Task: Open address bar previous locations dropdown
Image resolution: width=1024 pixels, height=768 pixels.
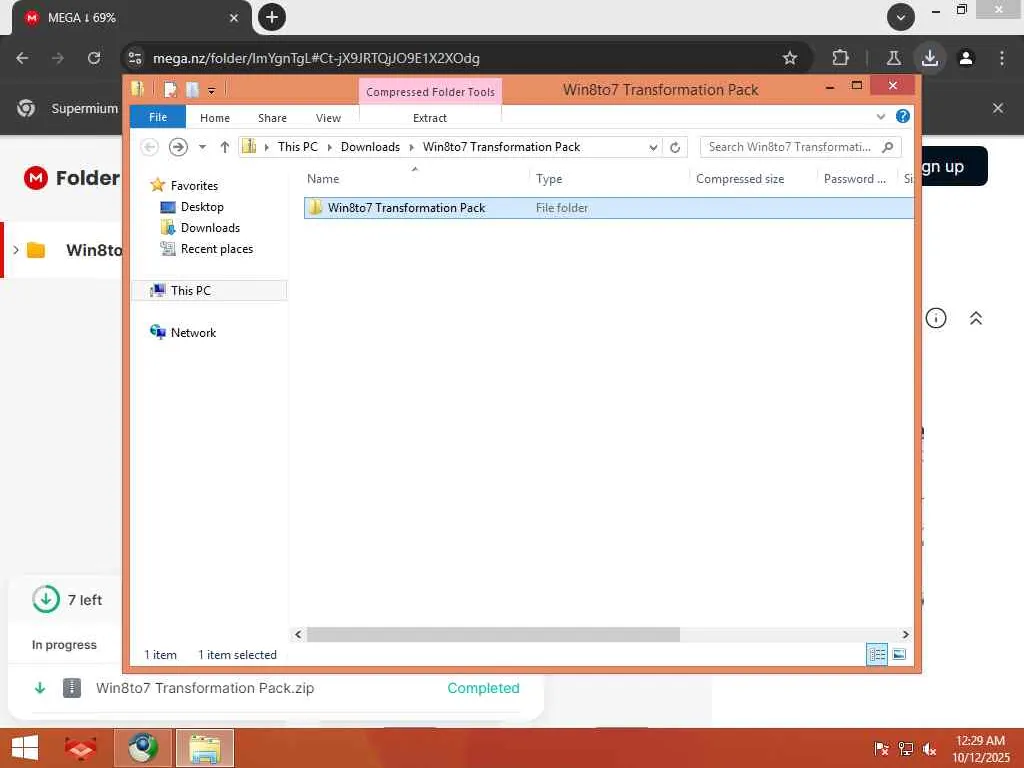Action: tap(653, 148)
